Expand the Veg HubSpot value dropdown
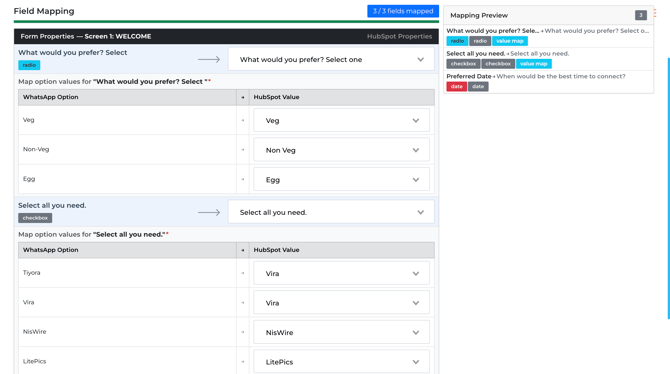 [x=341, y=121]
